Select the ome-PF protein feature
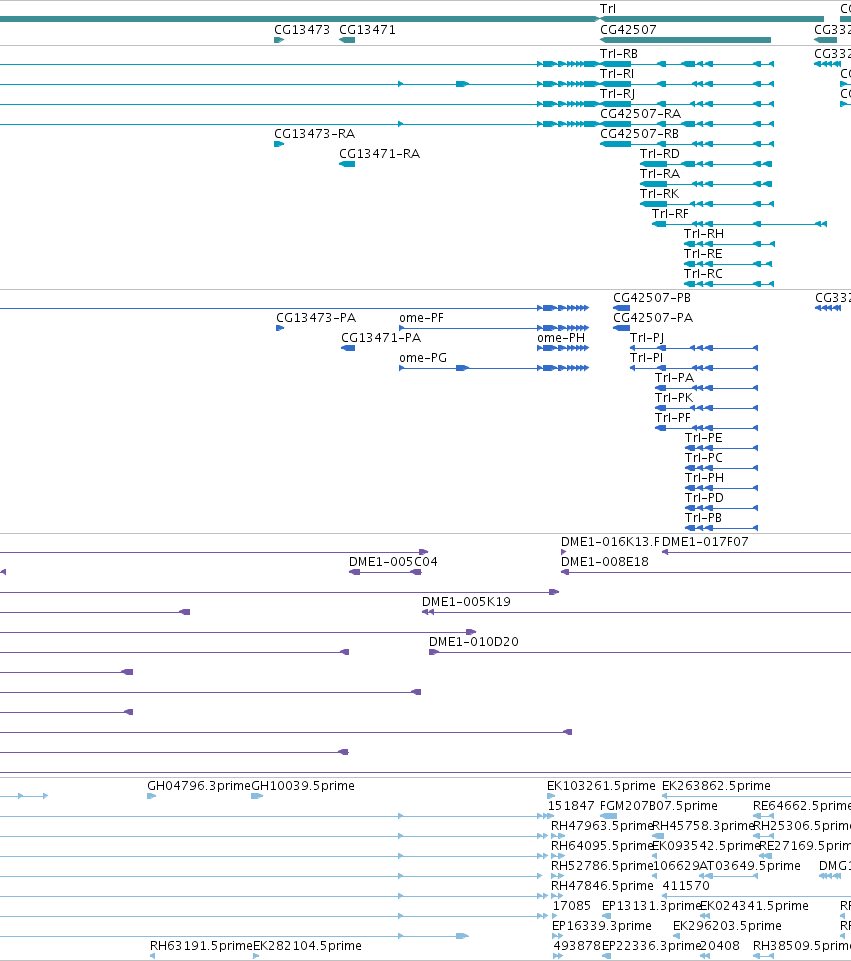 (x=494, y=328)
